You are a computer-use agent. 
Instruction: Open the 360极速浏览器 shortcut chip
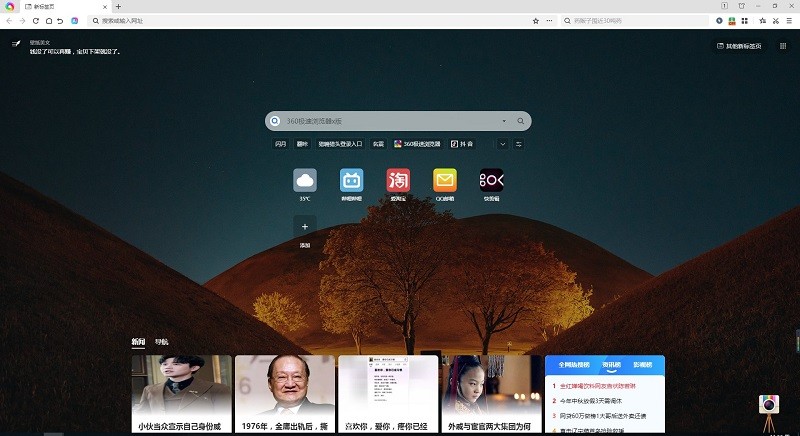[417, 144]
